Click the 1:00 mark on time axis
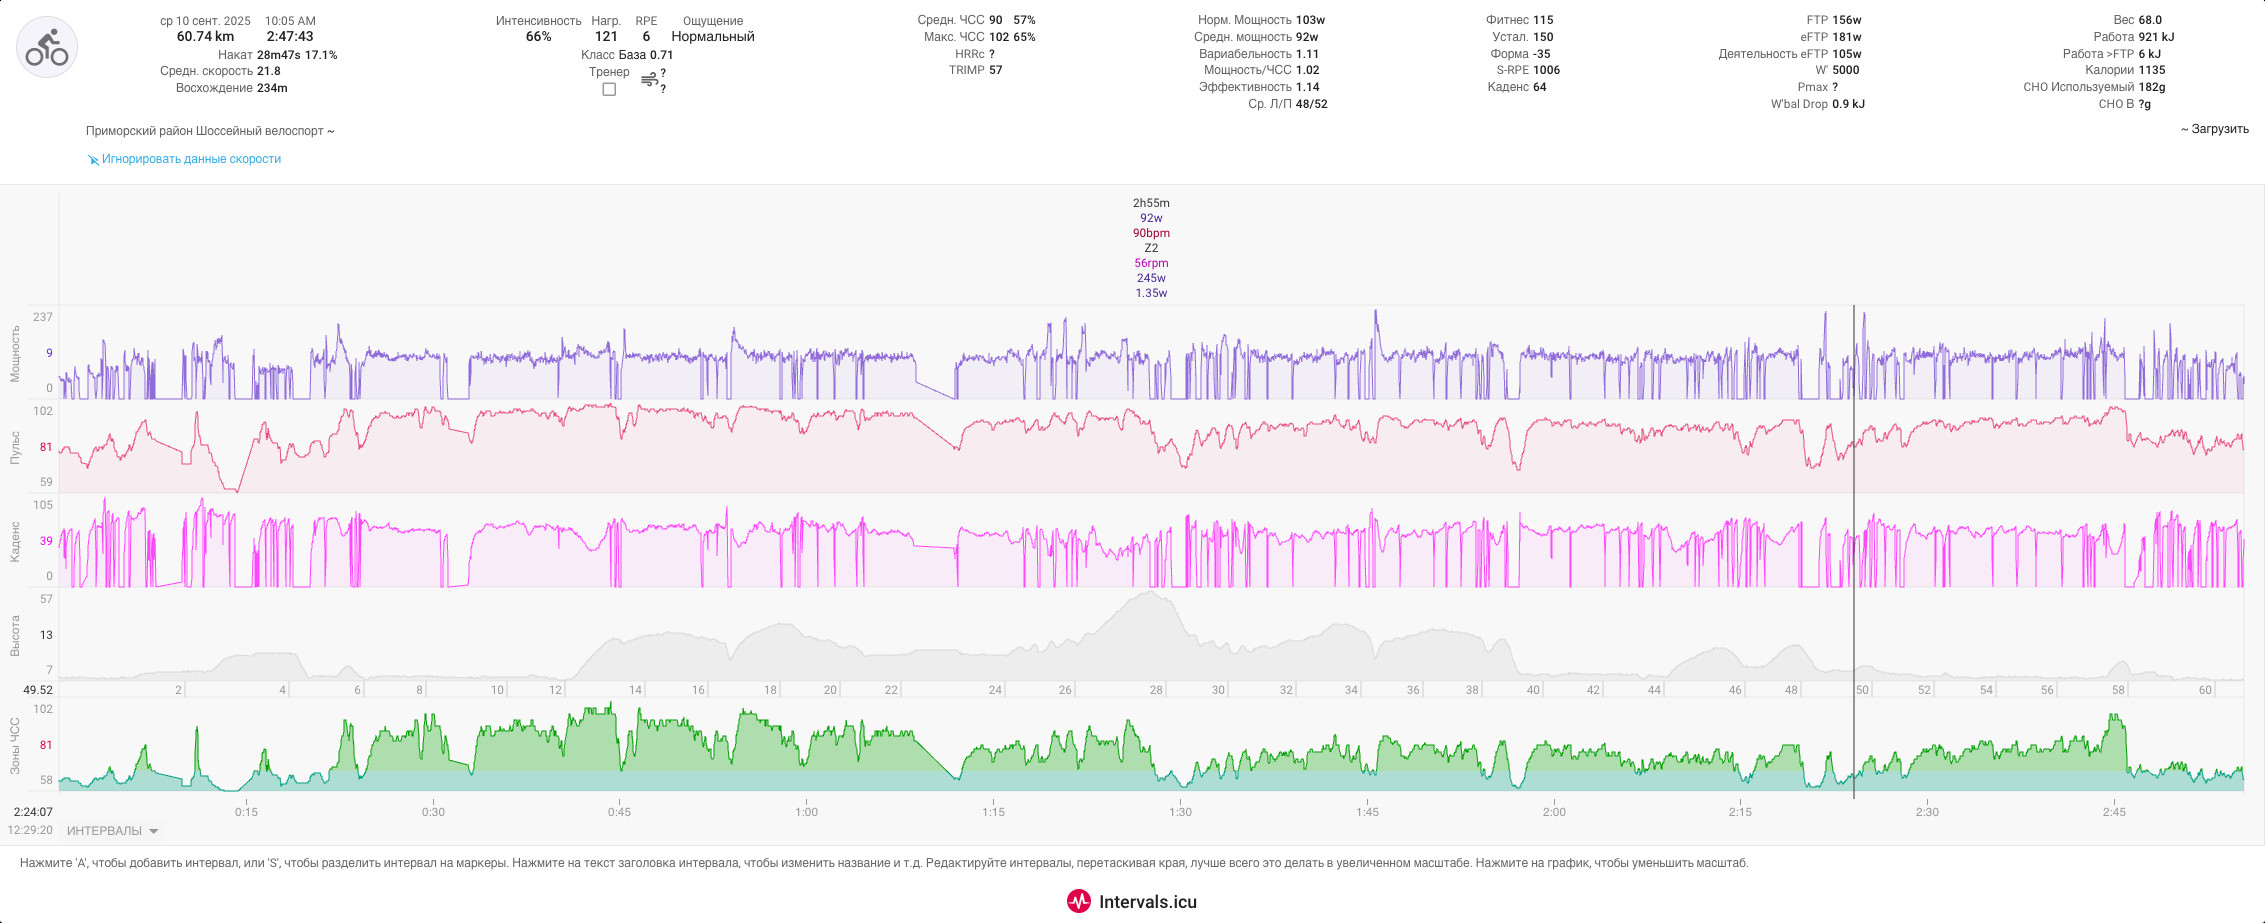The image size is (2265, 923). 806,812
